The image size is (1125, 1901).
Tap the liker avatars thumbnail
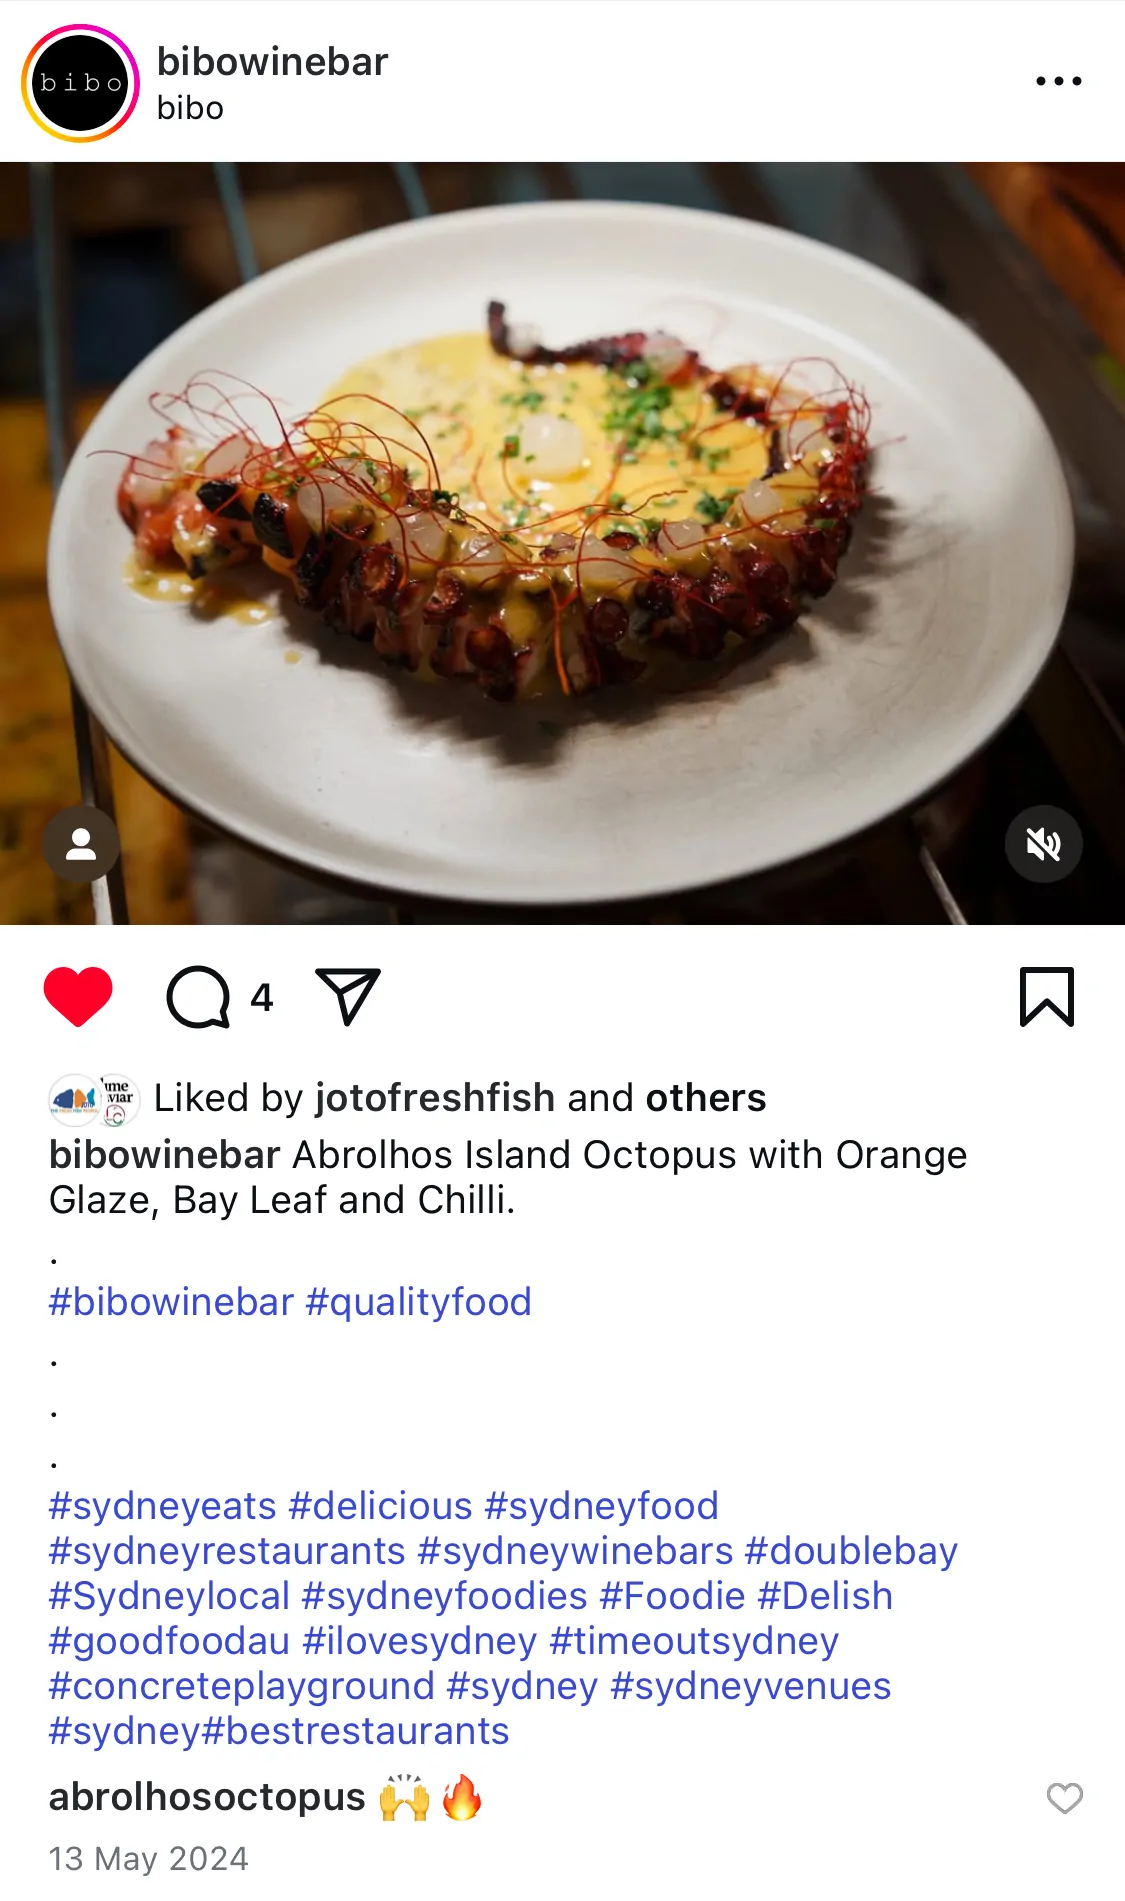click(94, 1099)
